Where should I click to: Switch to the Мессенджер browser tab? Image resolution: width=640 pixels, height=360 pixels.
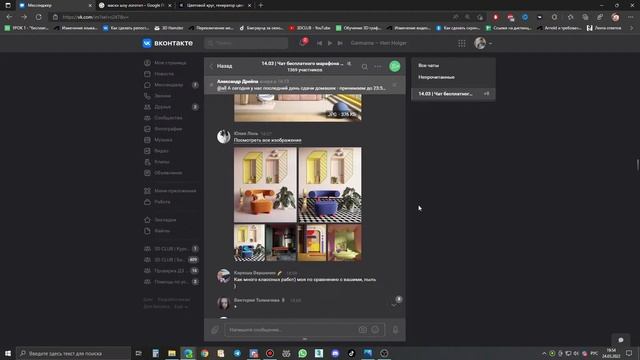coord(55,5)
